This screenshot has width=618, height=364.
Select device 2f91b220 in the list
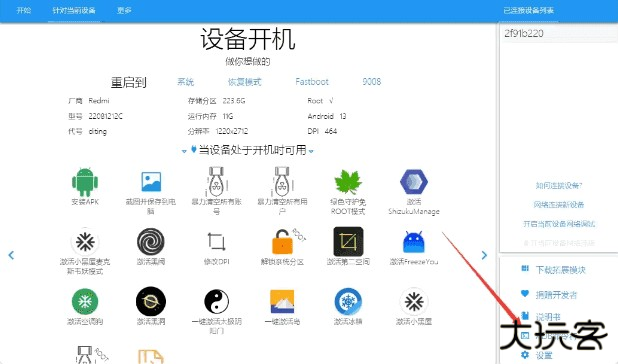point(558,33)
